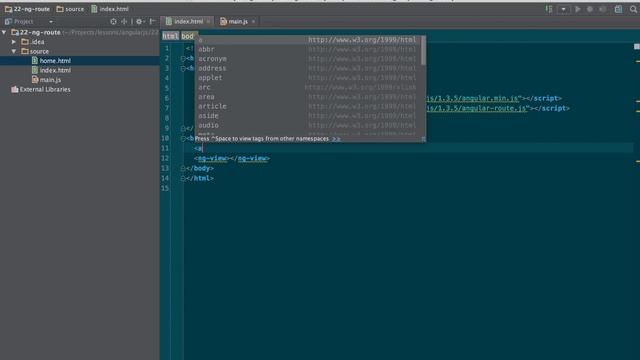Click the Run play button
Viewport: 640px width, 360px height.
click(578, 9)
